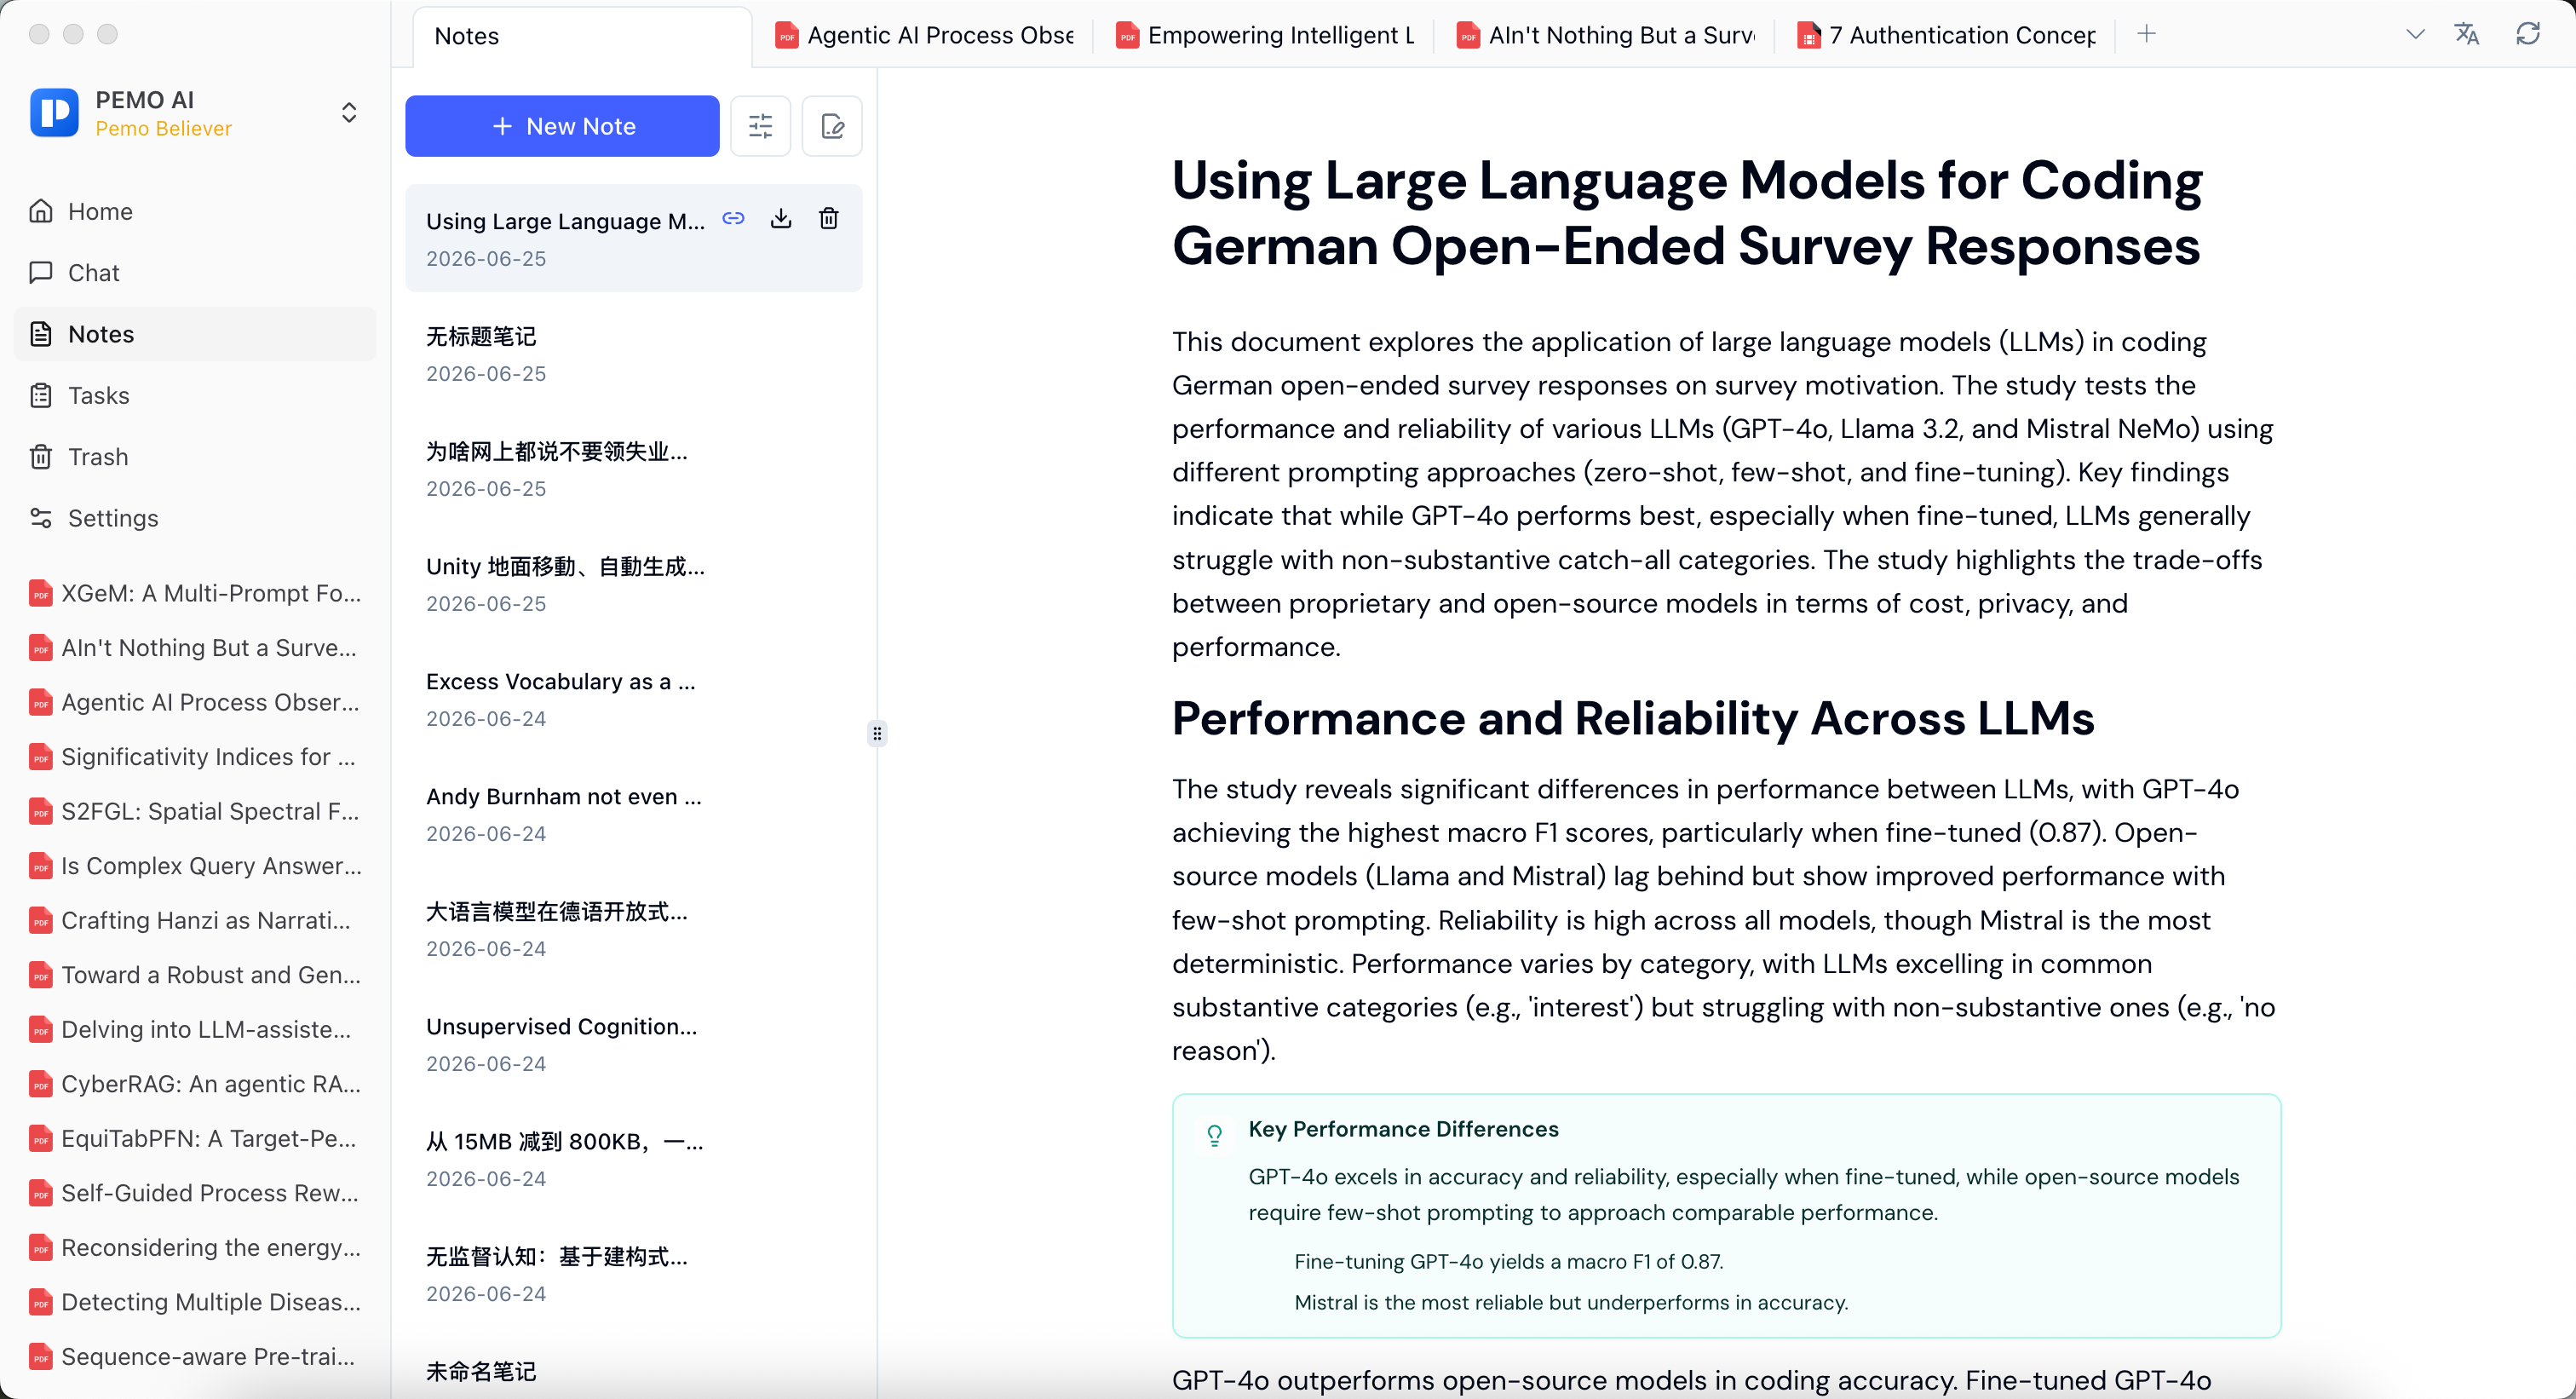Screen dimensions: 2576x1399
Task: Open the note 为啥网上都说不要领失业...
Action: pos(634,469)
